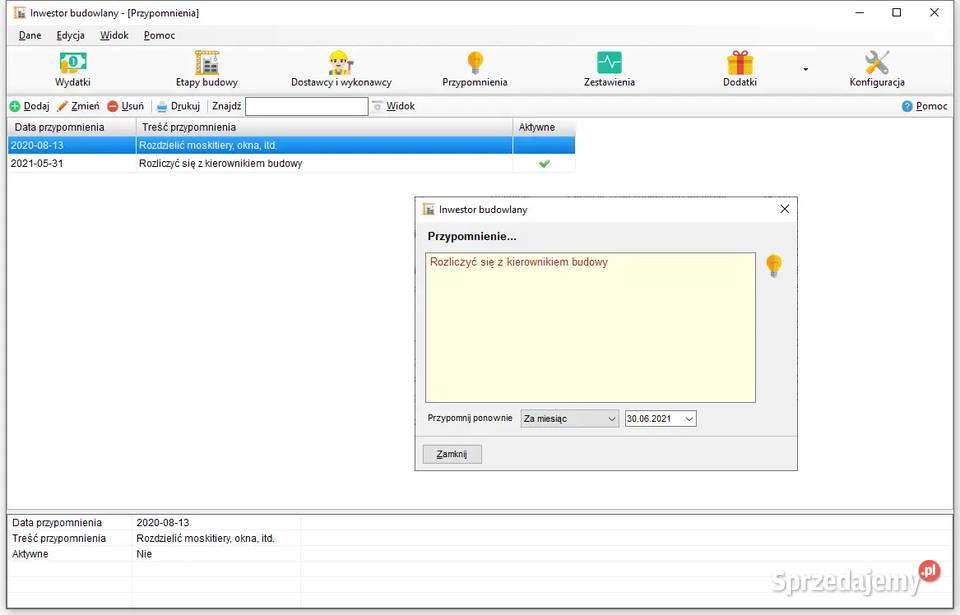Screen dimensions: 960x615
Task: Open the 'Za miesiąc' remind-again dropdown
Action: pos(569,419)
